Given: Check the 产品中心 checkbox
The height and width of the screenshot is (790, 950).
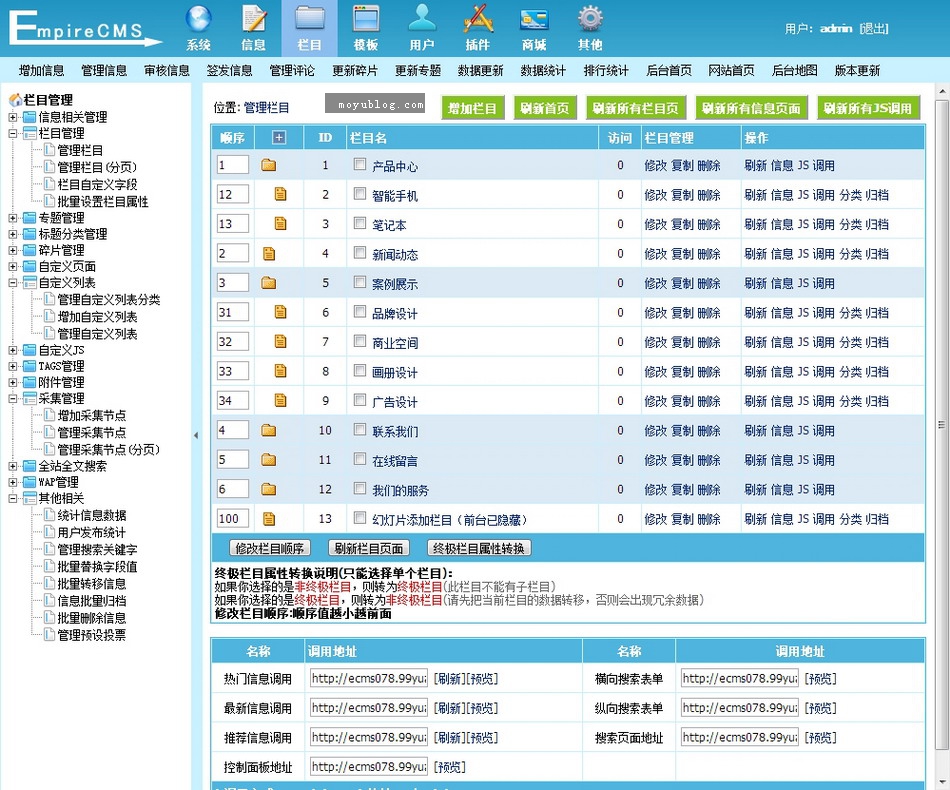Looking at the screenshot, I should click(360, 164).
